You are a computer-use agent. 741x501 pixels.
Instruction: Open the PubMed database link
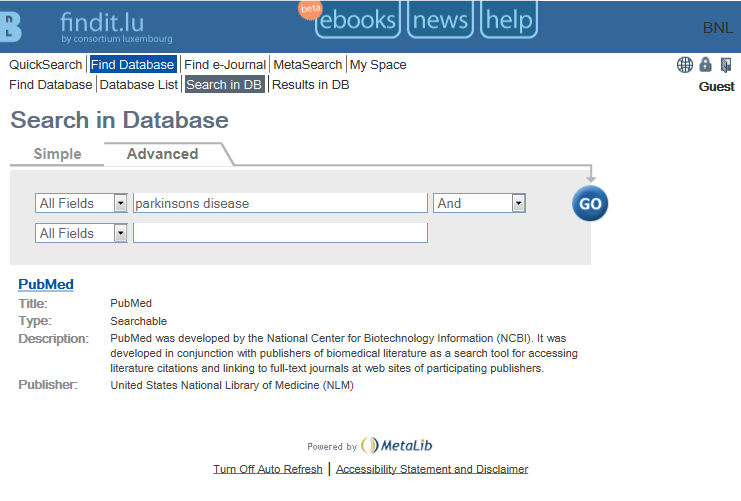click(46, 284)
